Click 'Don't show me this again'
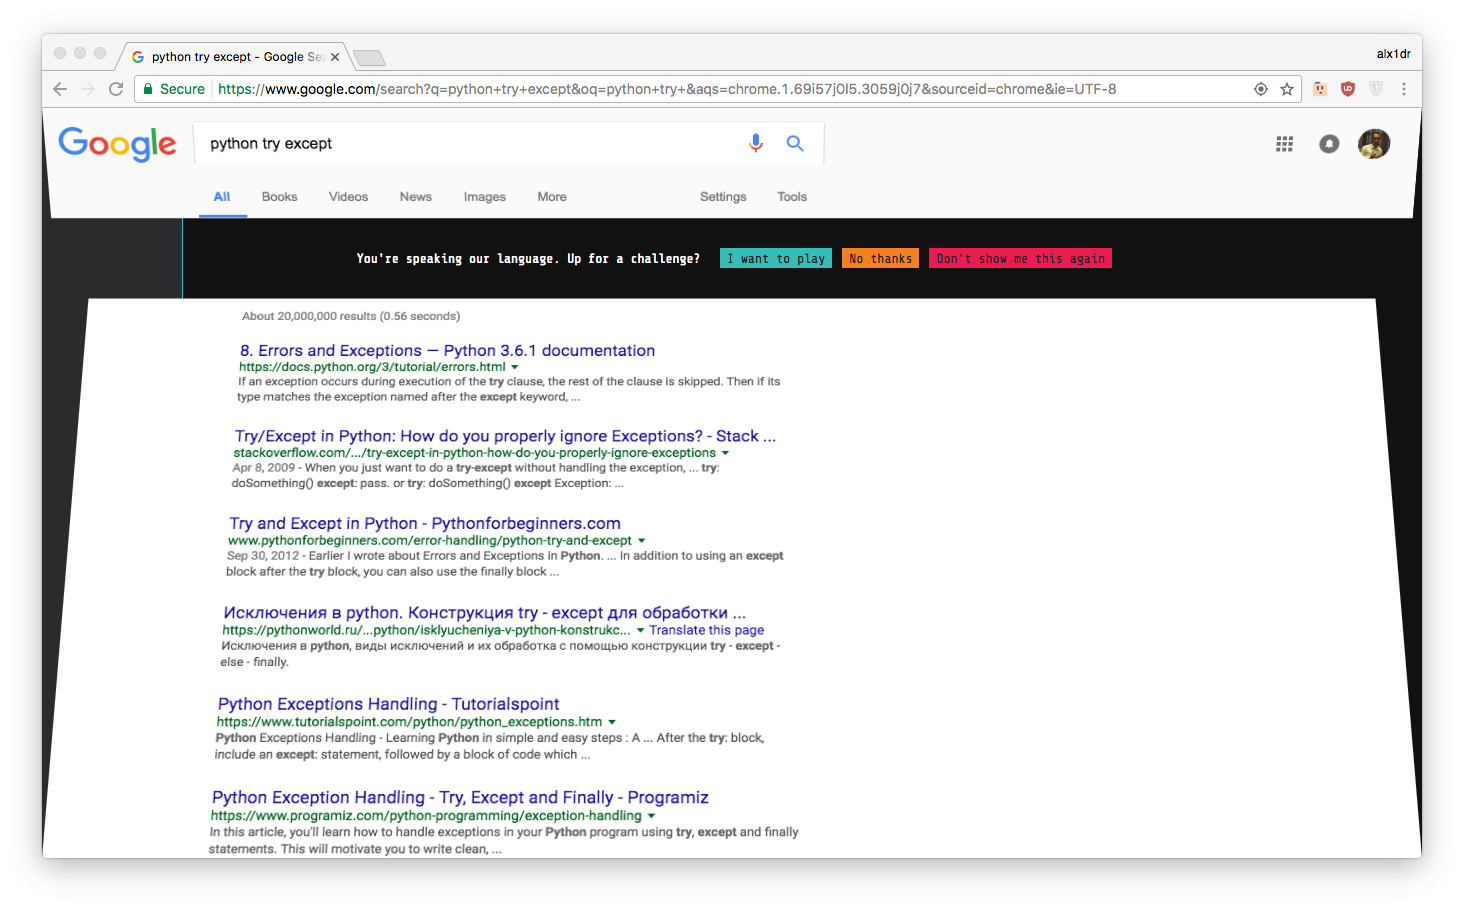Screen dimensions: 1464x908 pyautogui.click(x=1020, y=258)
